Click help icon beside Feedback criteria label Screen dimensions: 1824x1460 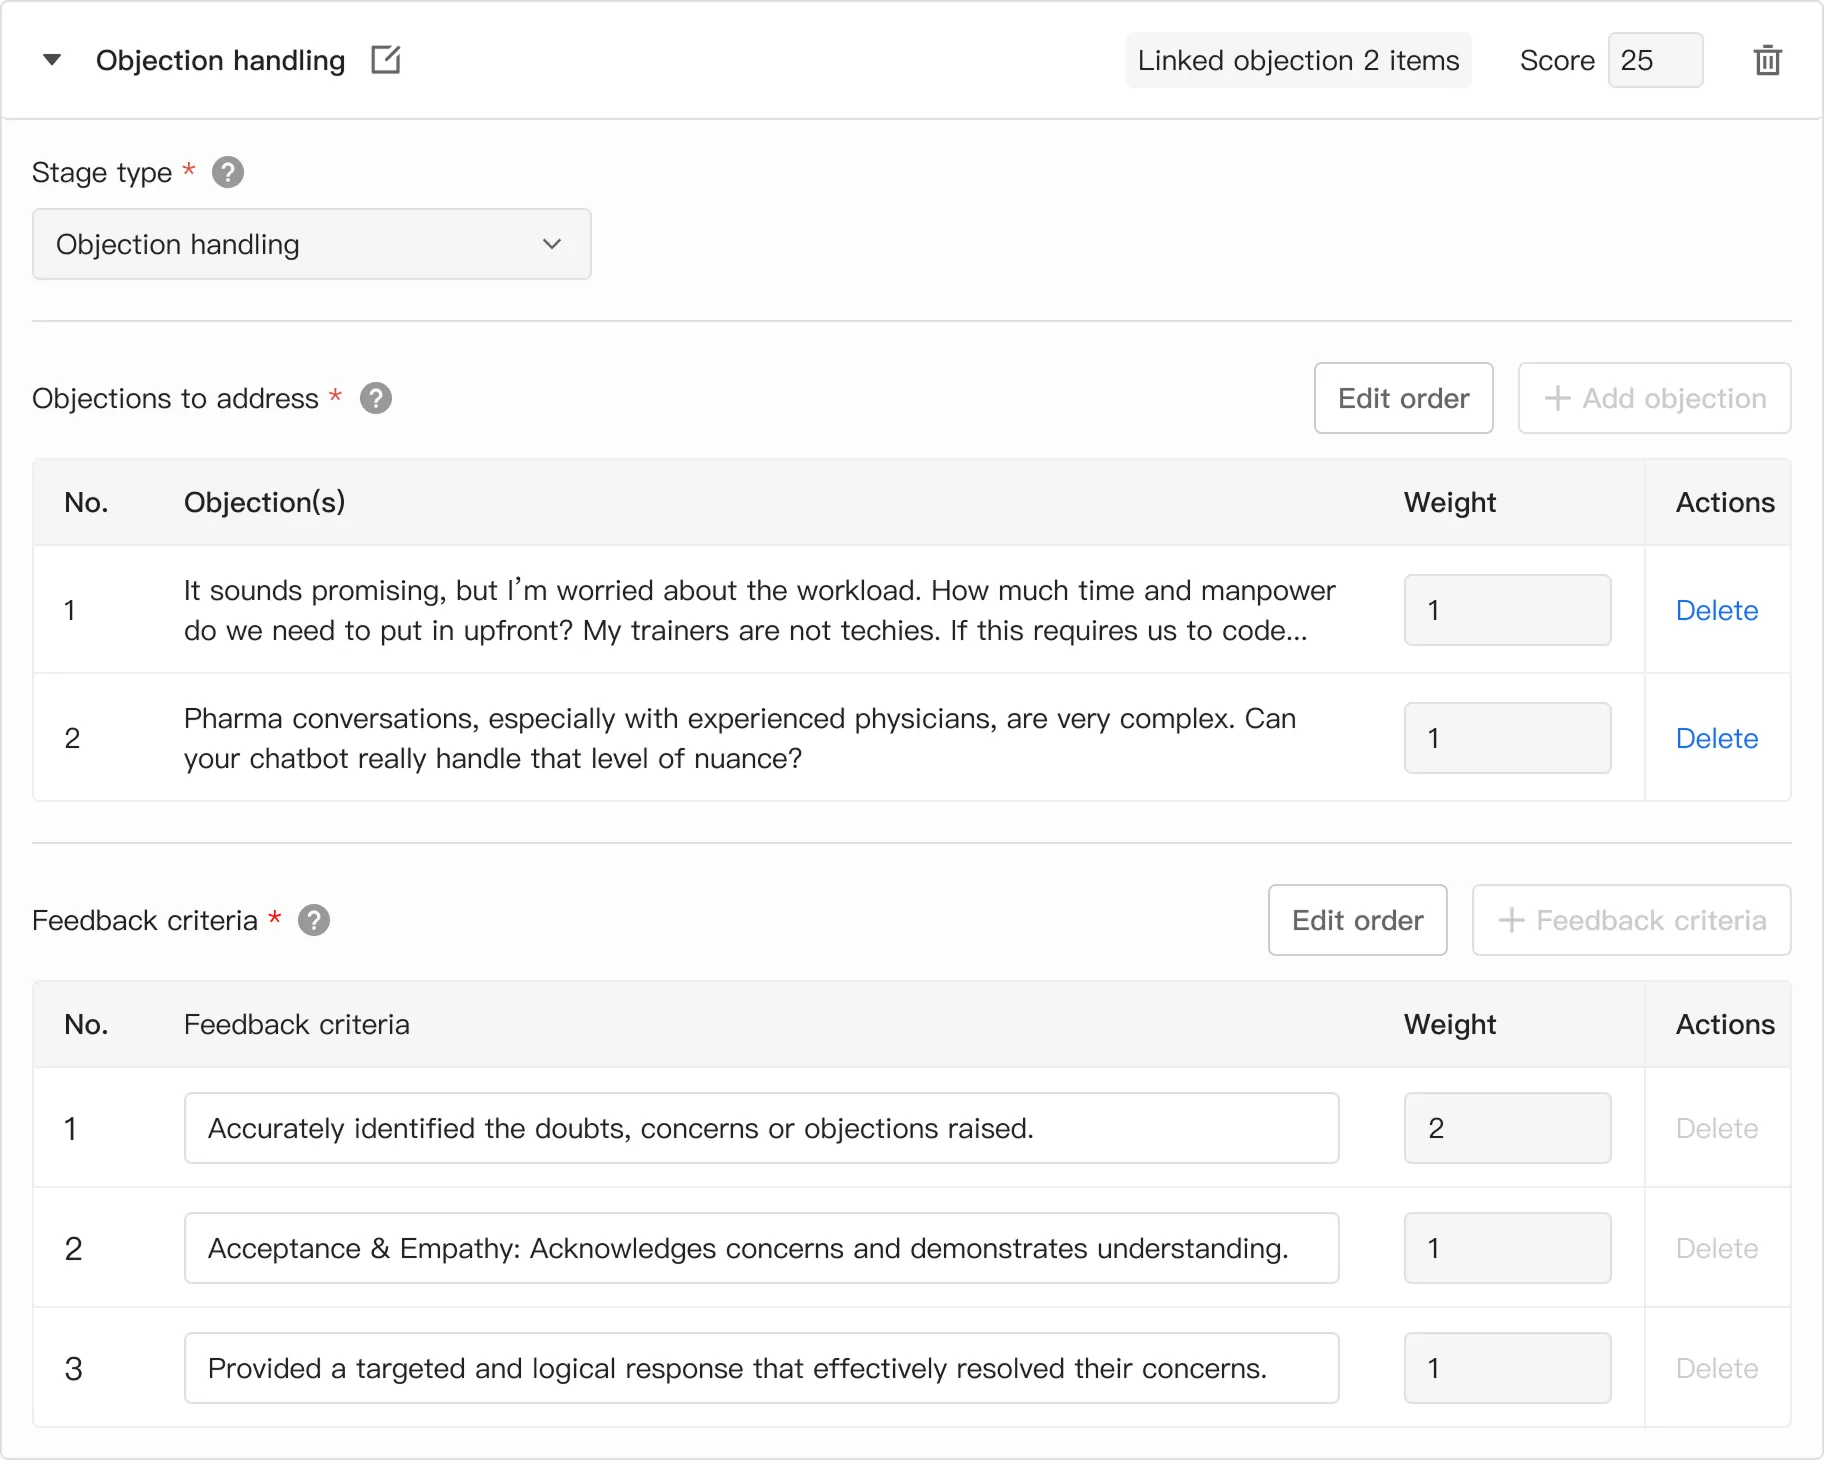pyautogui.click(x=314, y=920)
